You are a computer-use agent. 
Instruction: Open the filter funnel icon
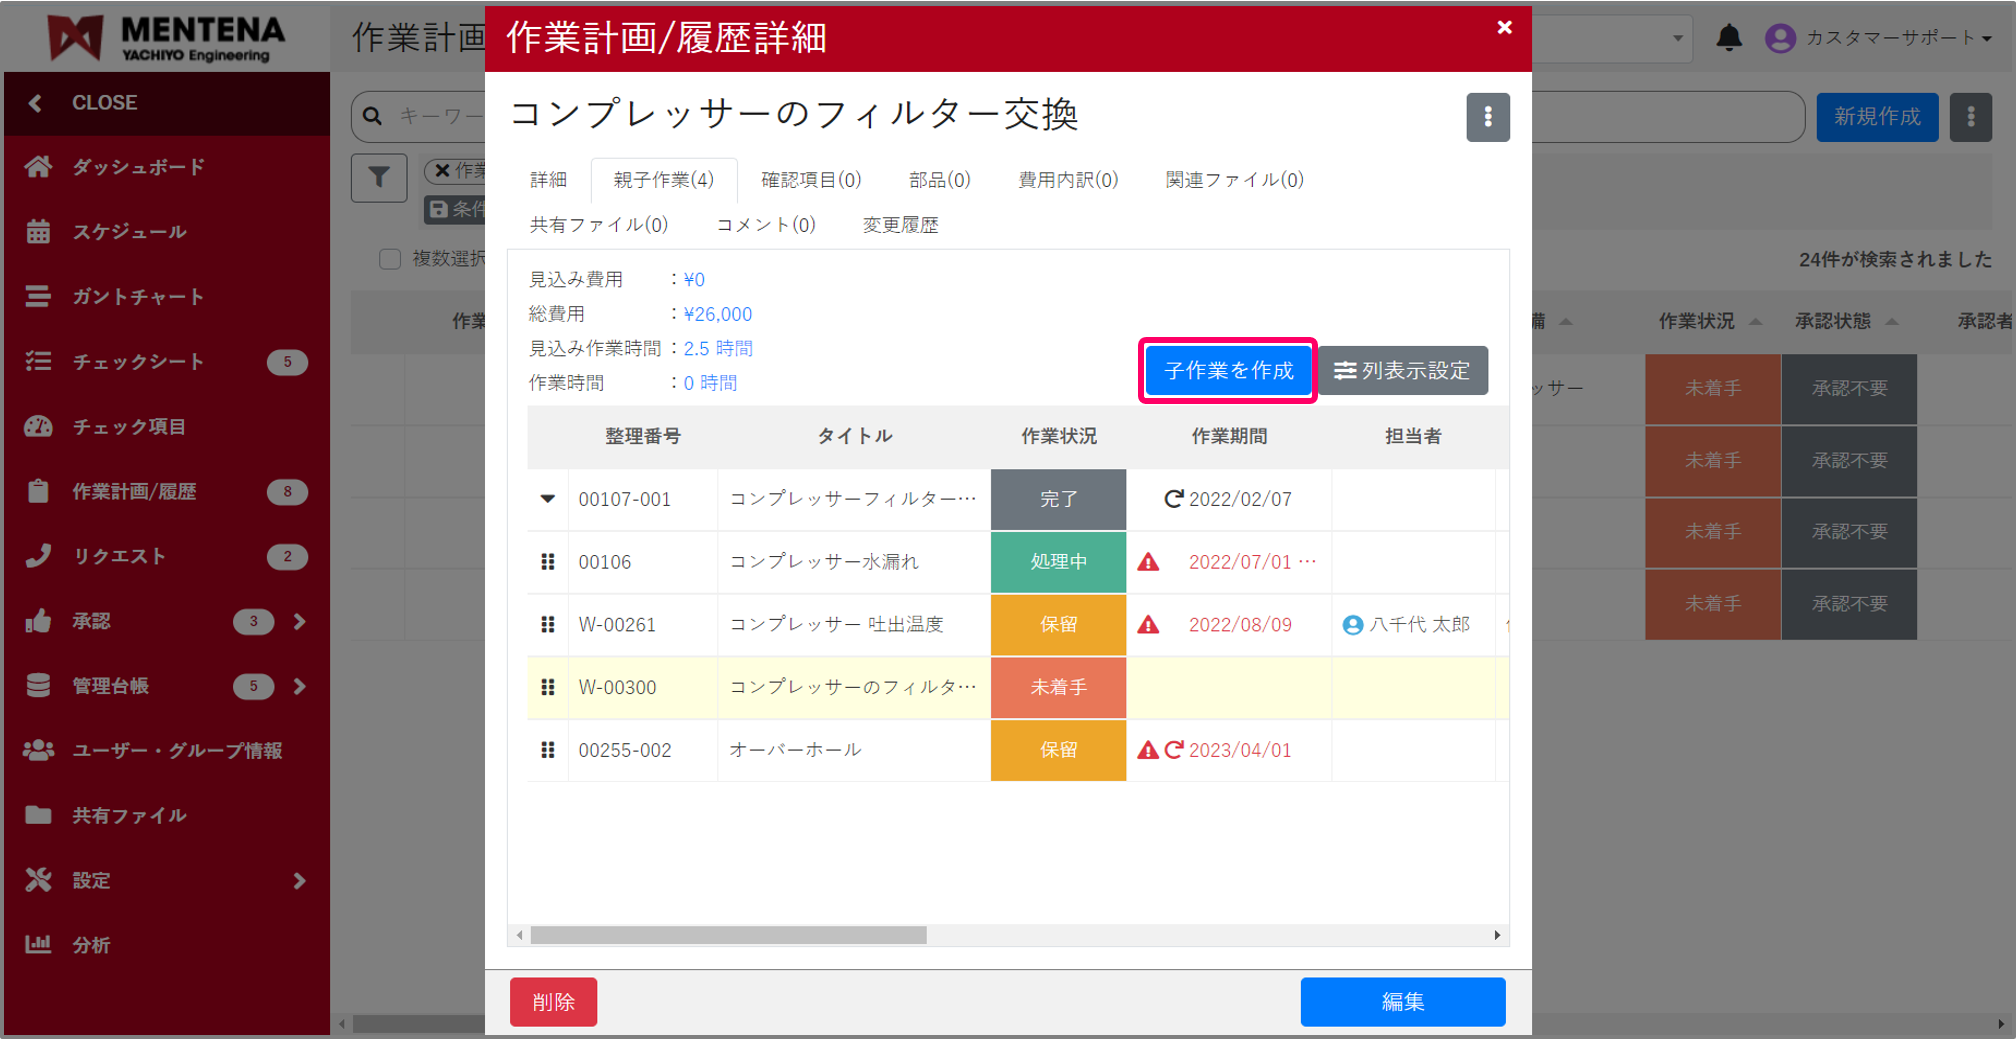379,177
